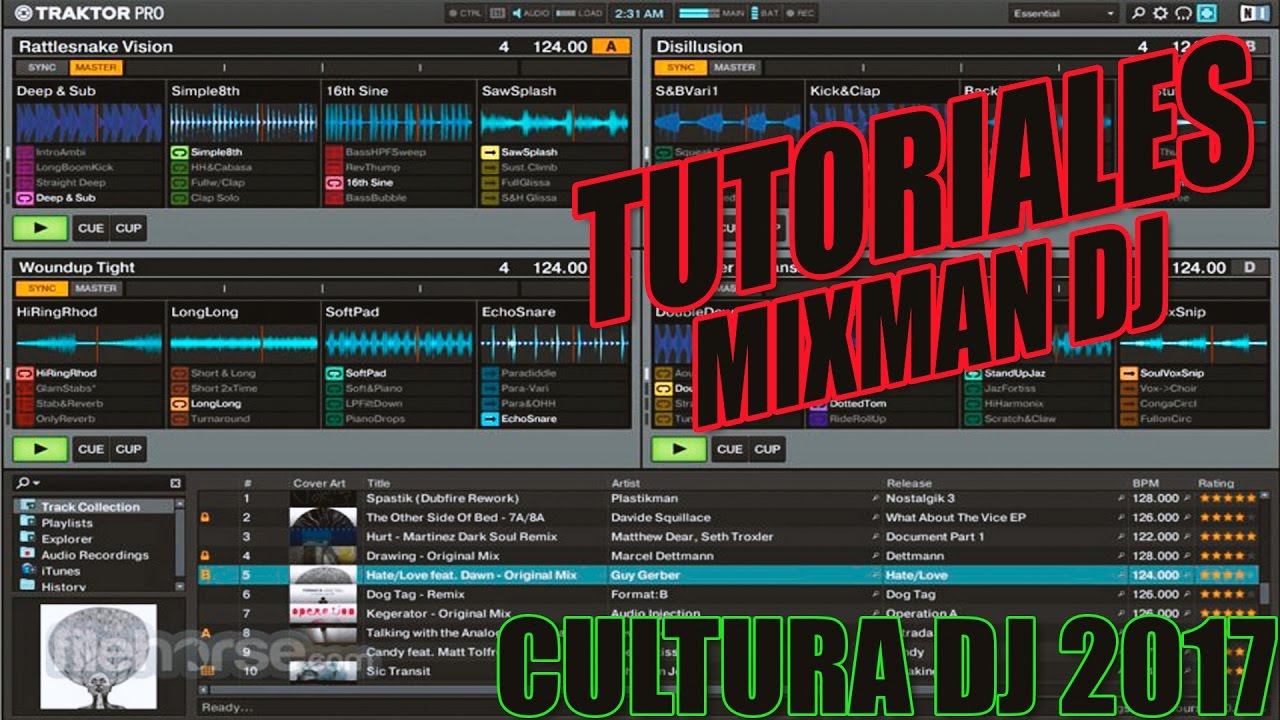The height and width of the screenshot is (720, 1280).
Task: Click the headphones cruise icon
Action: tap(1184, 14)
